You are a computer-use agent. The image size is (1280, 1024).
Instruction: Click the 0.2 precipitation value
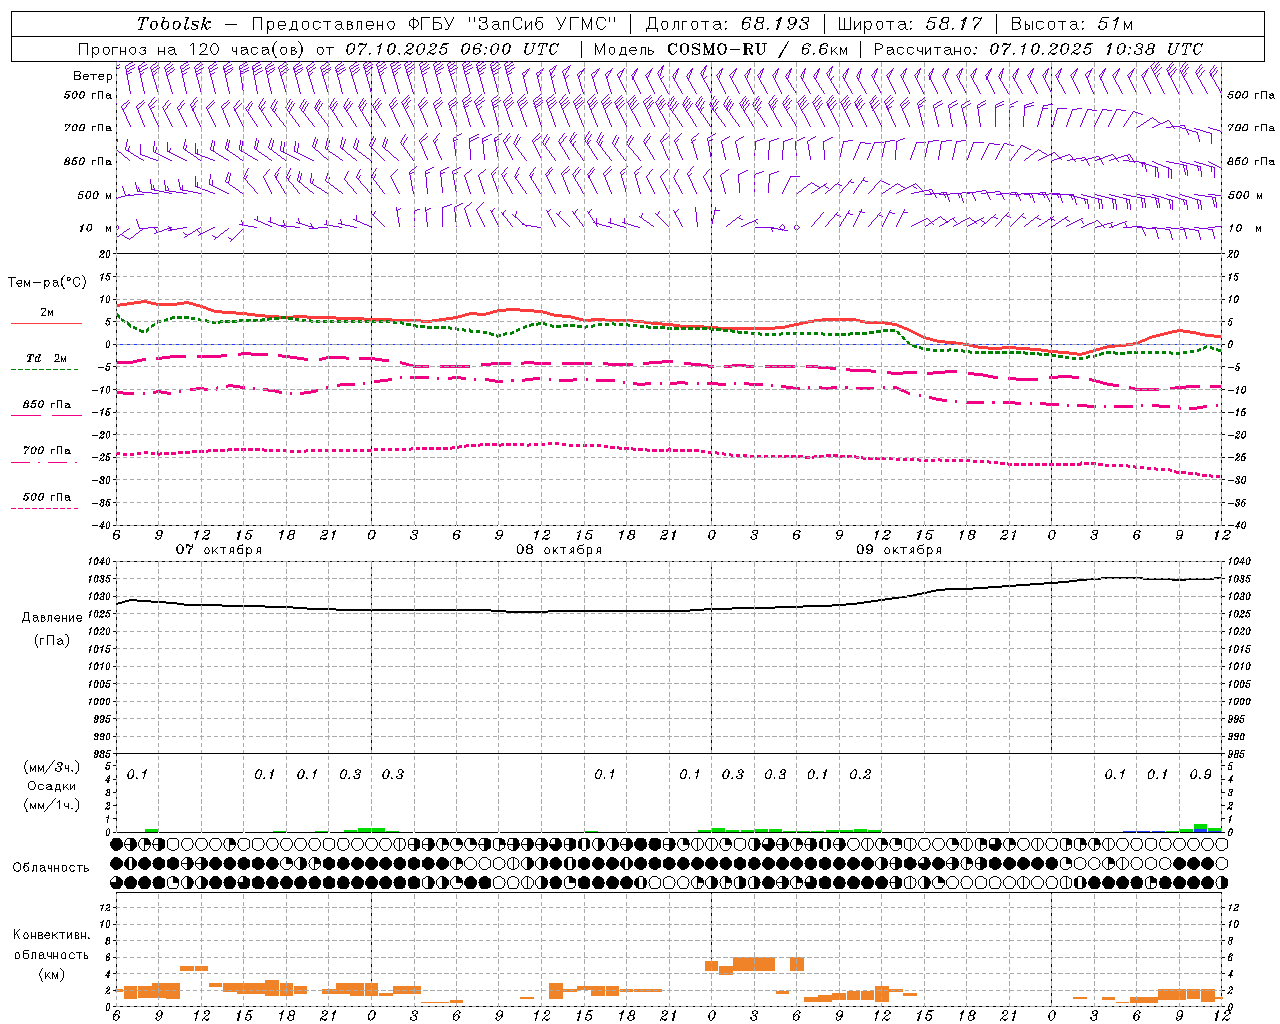point(861,775)
